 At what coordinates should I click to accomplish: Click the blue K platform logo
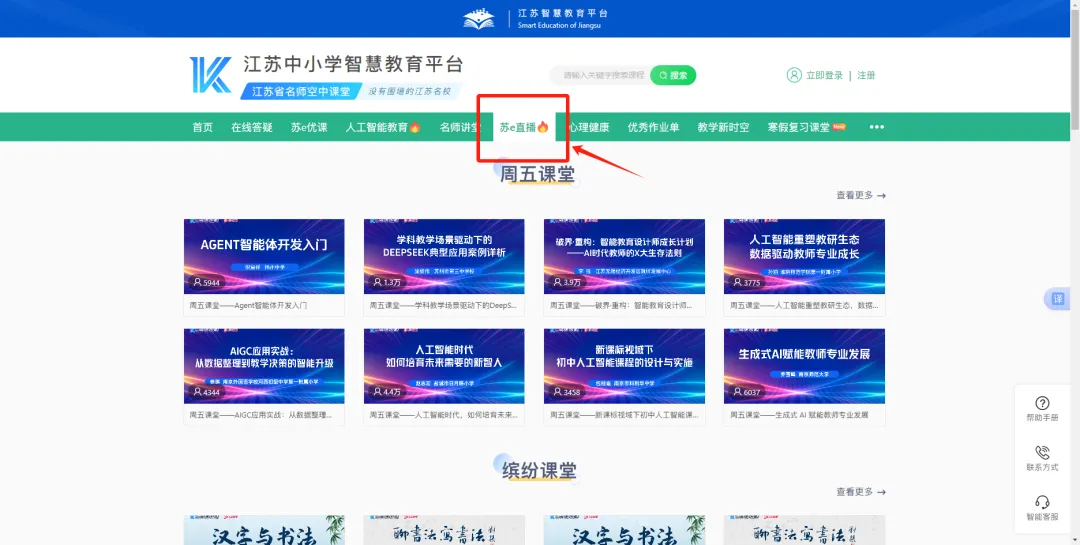click(x=210, y=75)
